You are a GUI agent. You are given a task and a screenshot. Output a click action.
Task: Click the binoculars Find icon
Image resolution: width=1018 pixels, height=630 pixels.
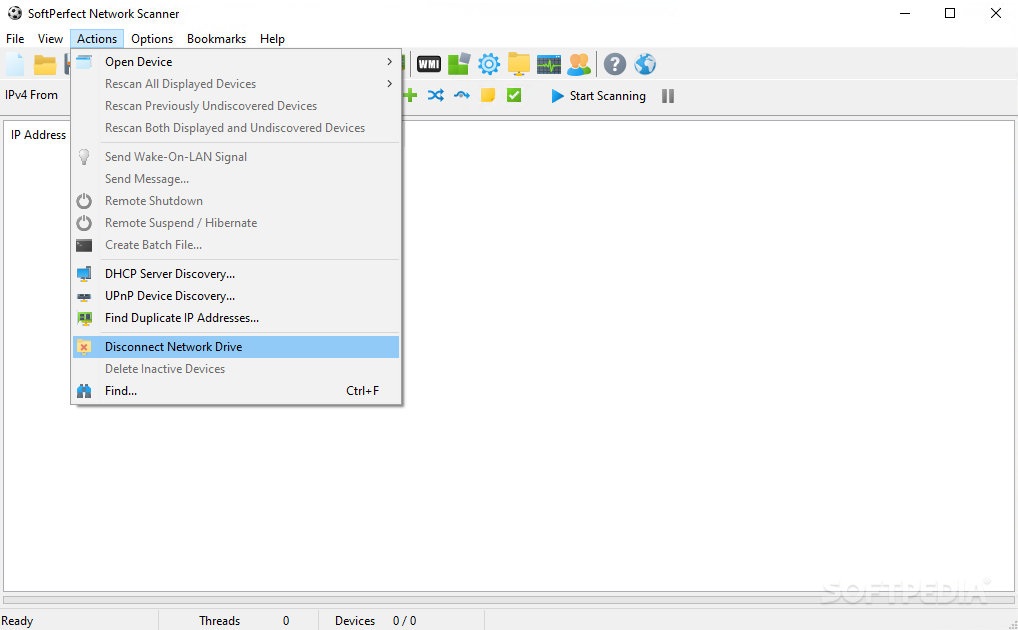84,391
